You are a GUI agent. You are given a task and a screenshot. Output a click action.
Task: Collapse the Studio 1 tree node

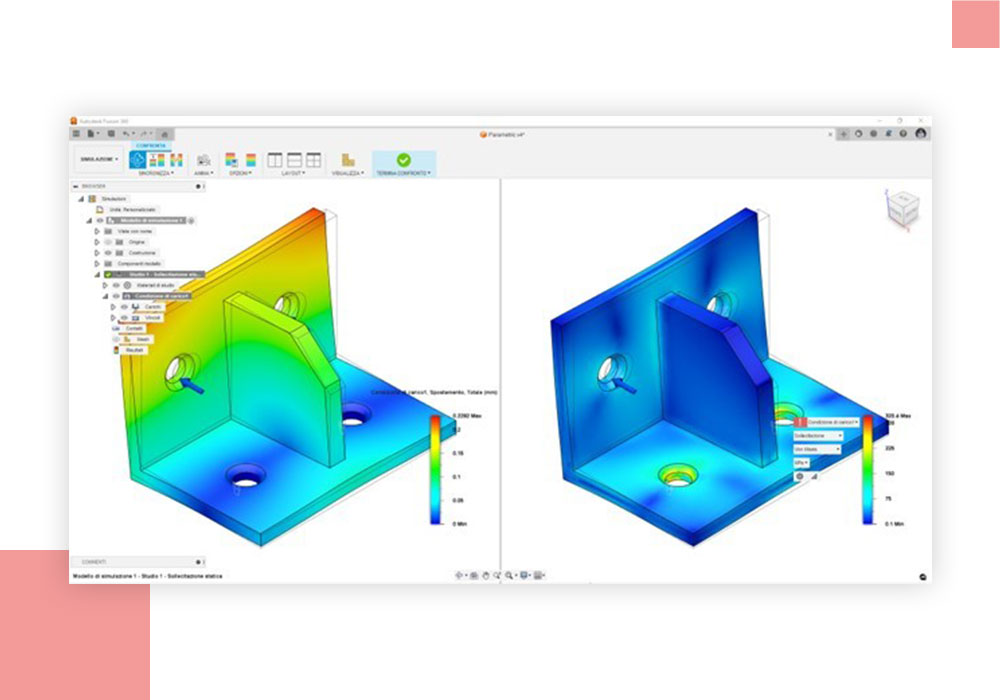pyautogui.click(x=97, y=275)
